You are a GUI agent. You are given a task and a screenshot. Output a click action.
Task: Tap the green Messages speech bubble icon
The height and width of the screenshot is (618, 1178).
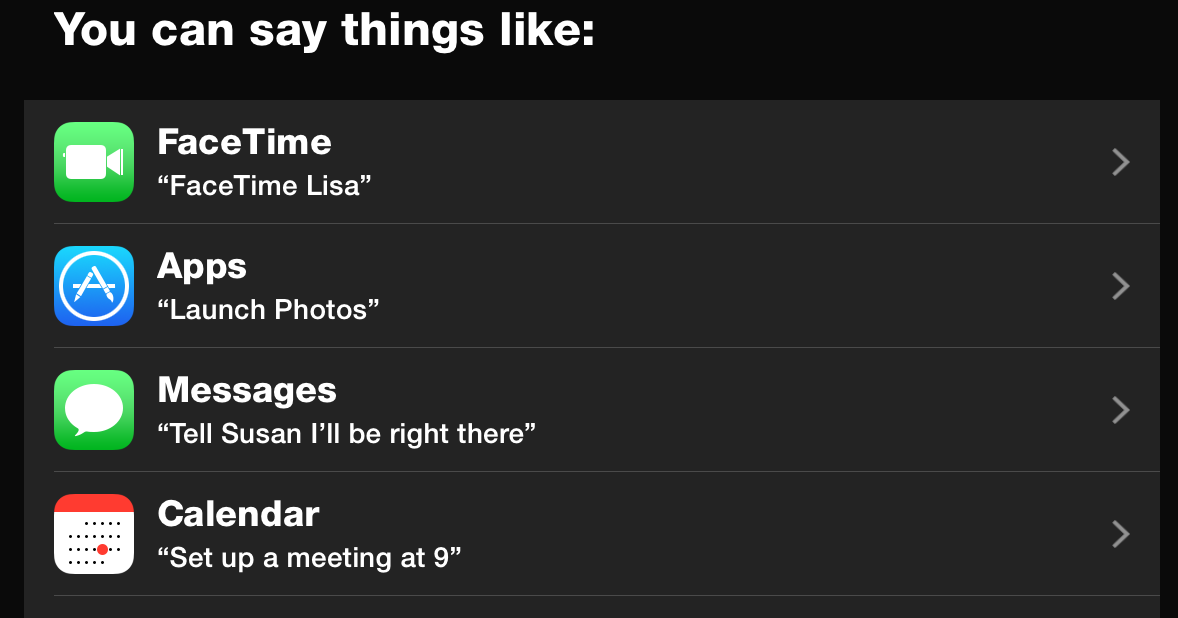94,410
